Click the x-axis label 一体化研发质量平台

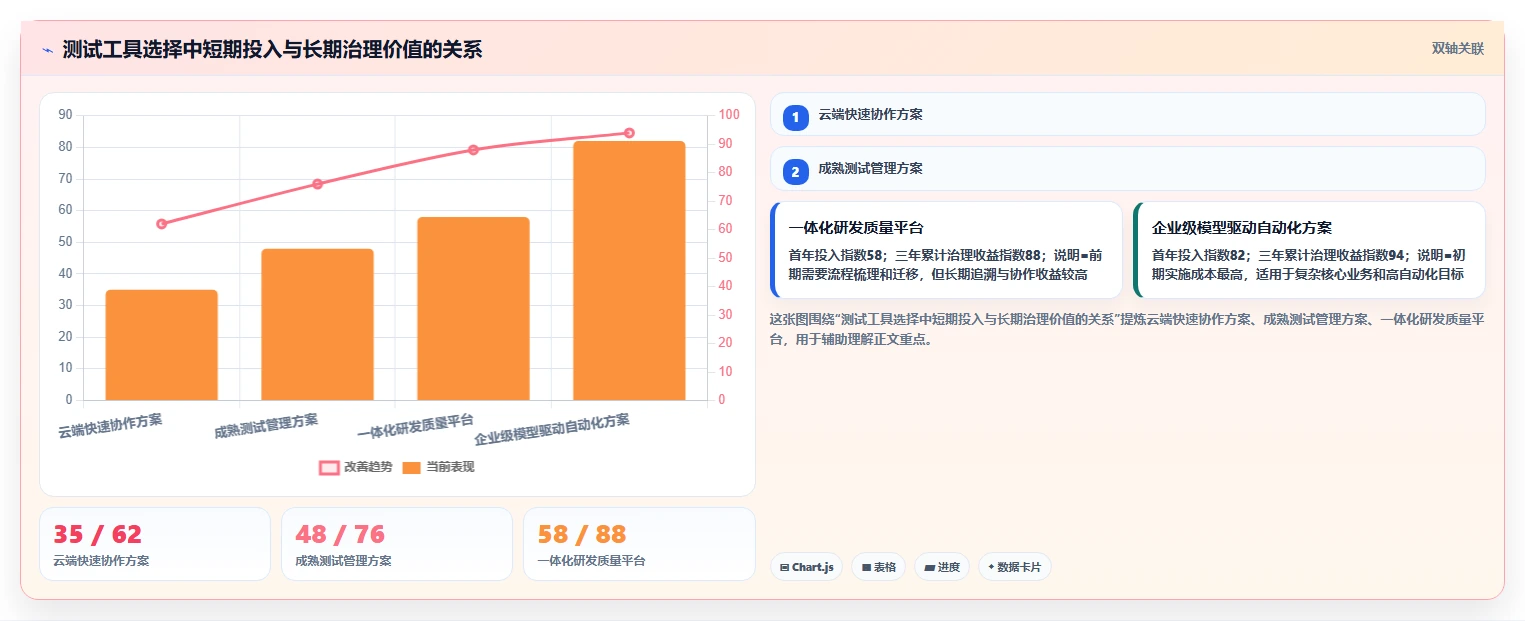pyautogui.click(x=415, y=426)
